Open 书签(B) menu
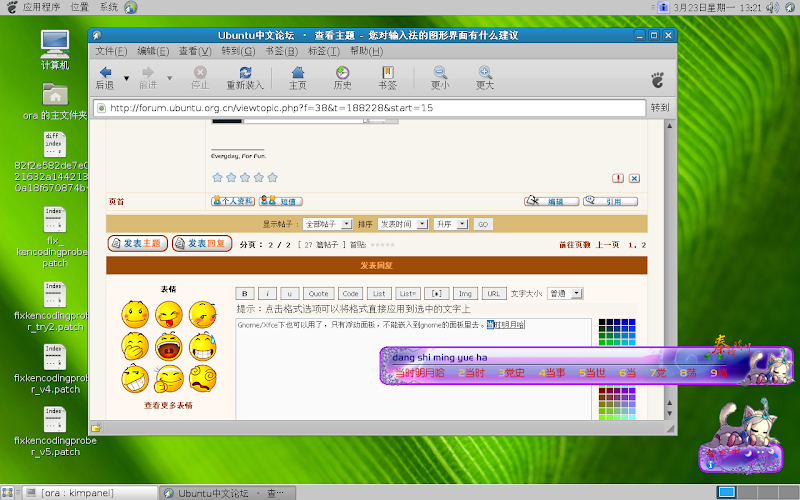This screenshot has width=800, height=500. (282, 51)
